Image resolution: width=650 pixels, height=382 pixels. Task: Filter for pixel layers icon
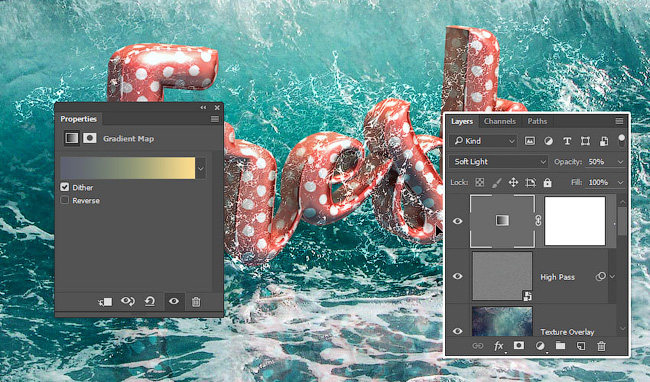point(530,141)
